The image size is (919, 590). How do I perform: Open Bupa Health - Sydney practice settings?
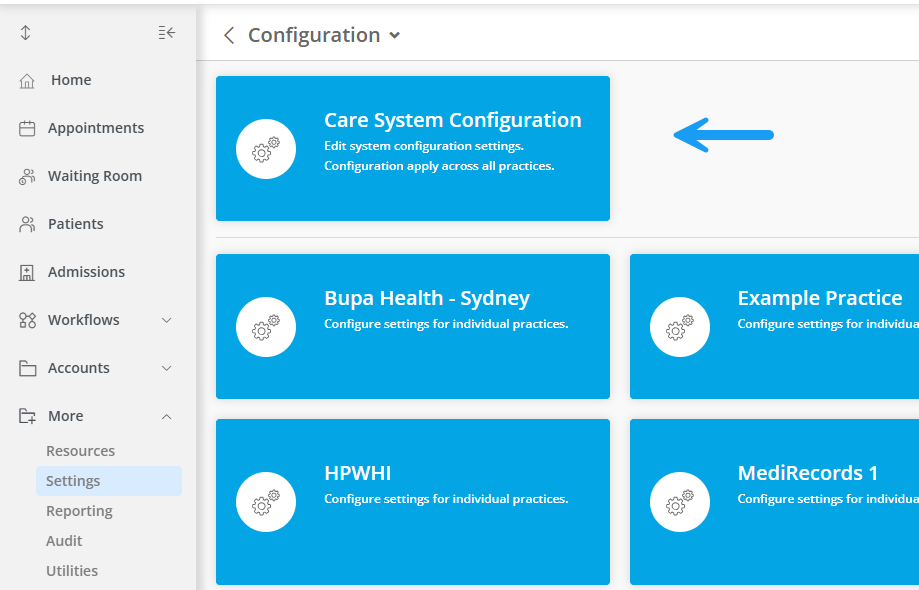click(x=413, y=326)
